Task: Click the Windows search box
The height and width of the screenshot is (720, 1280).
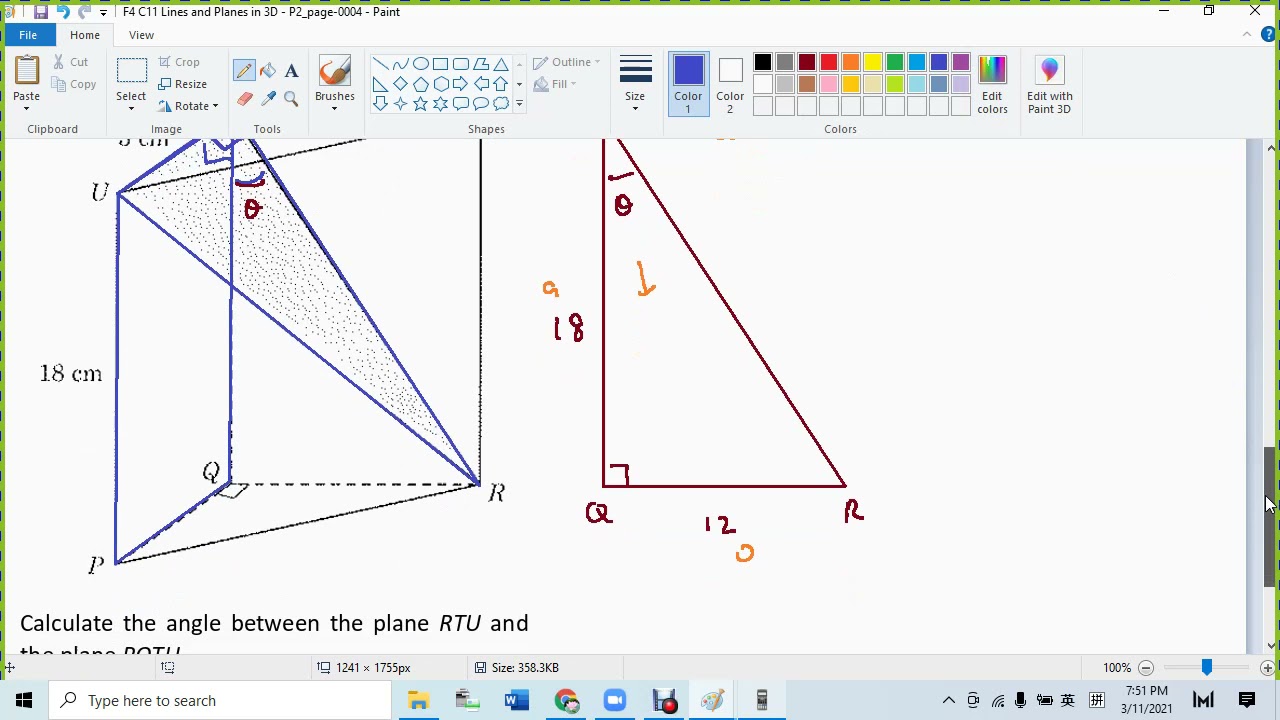Action: pyautogui.click(x=219, y=700)
